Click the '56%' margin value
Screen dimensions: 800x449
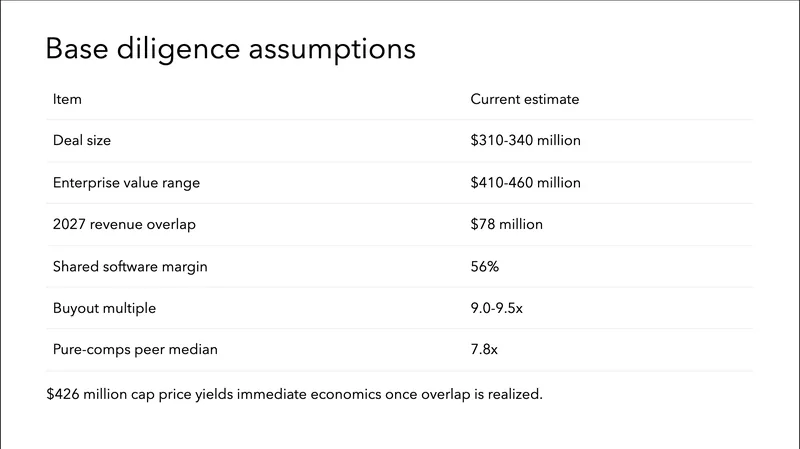[485, 267]
